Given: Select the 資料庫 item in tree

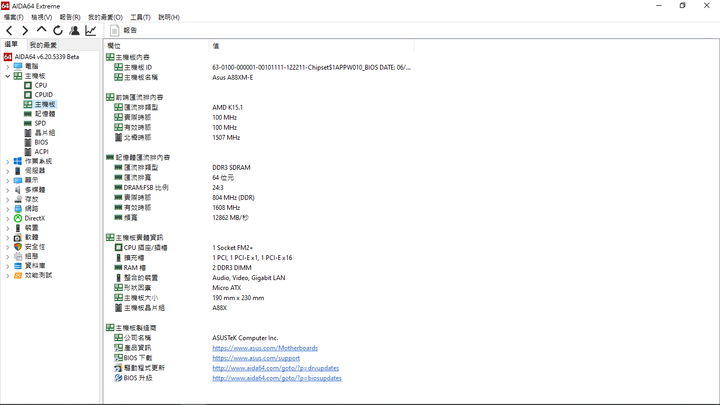Looking at the screenshot, I should [x=35, y=266].
